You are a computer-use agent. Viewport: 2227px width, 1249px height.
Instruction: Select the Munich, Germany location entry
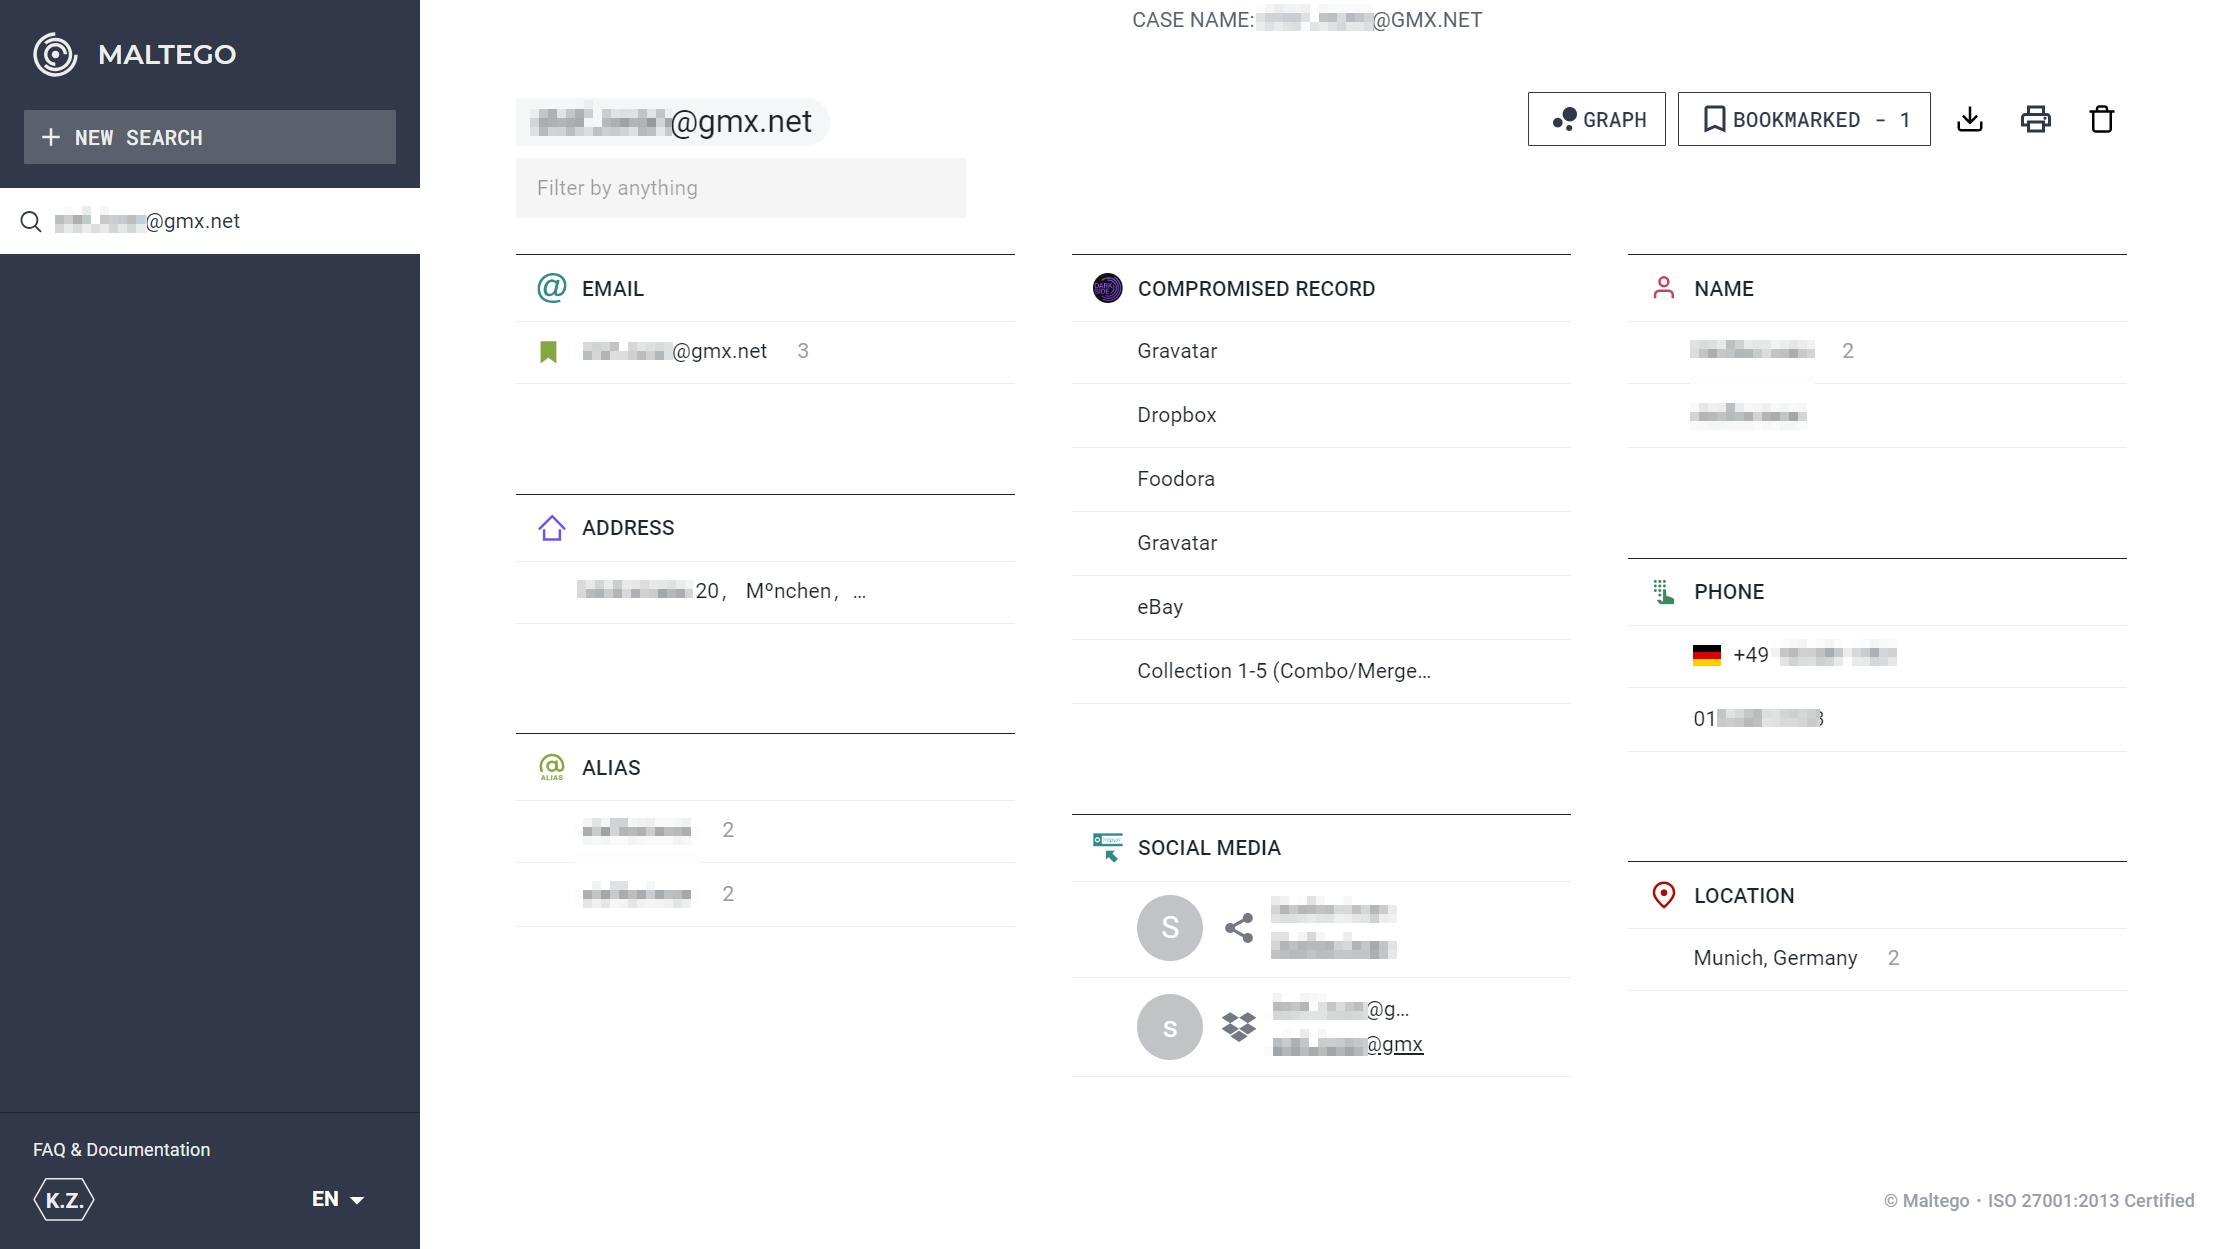tap(1877, 959)
